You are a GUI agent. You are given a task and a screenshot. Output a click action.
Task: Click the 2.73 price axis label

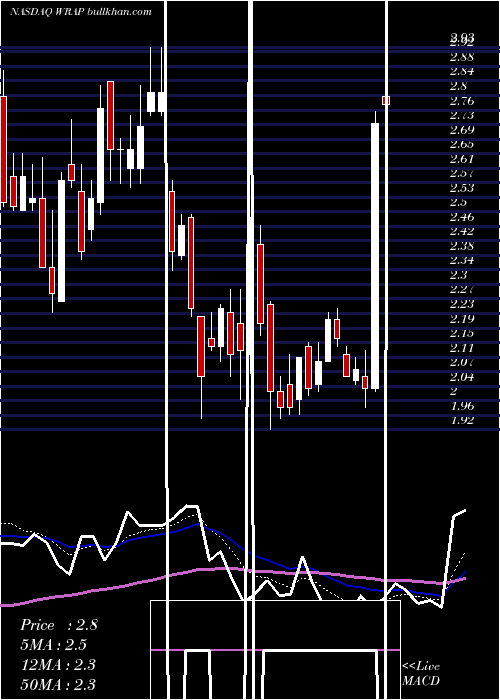[462, 115]
